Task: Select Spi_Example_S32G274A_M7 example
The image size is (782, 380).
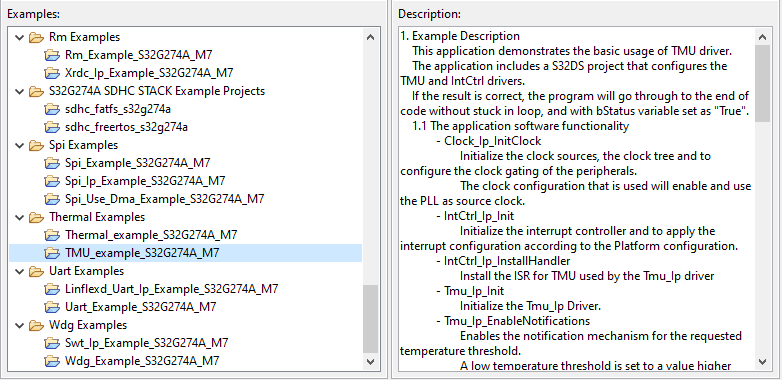Action: [x=138, y=163]
